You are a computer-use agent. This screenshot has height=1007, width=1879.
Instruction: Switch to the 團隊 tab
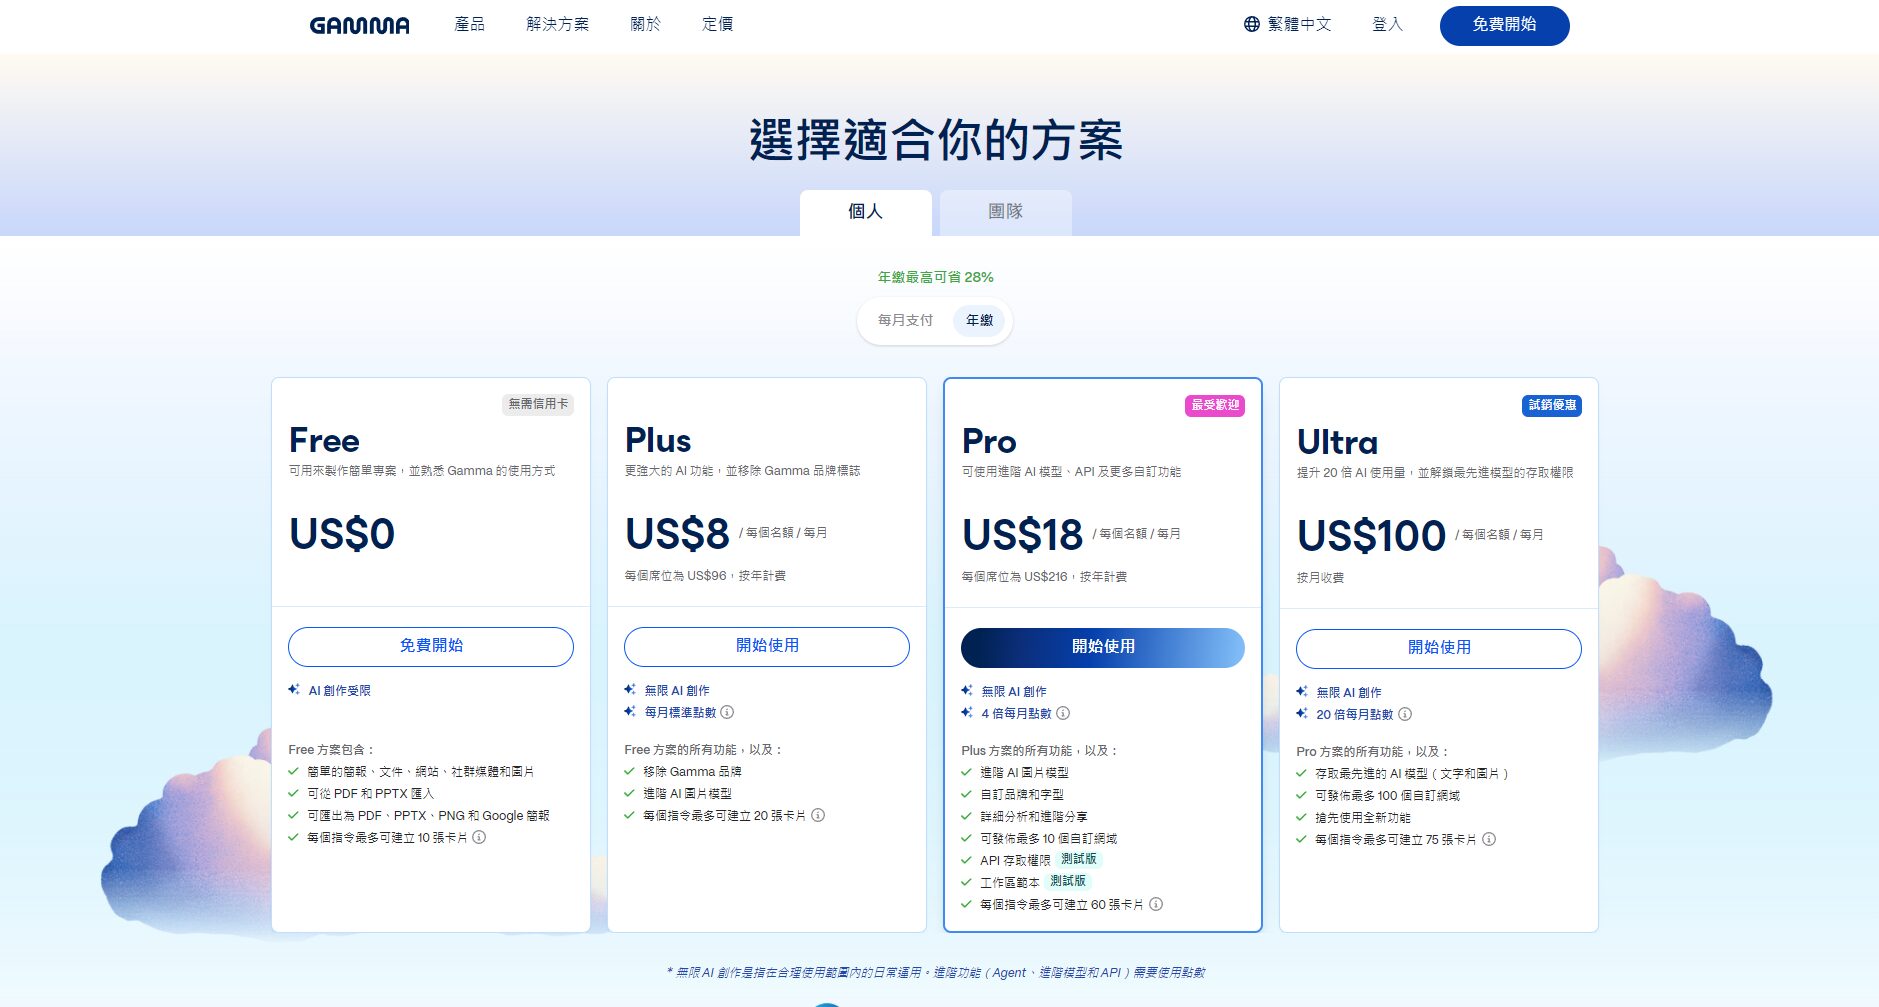1005,212
